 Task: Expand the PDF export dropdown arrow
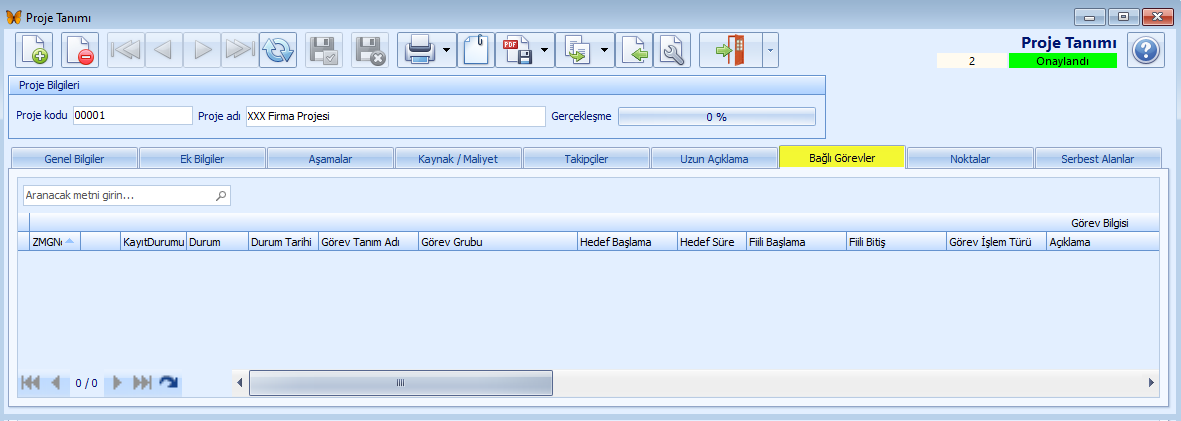click(x=545, y=50)
